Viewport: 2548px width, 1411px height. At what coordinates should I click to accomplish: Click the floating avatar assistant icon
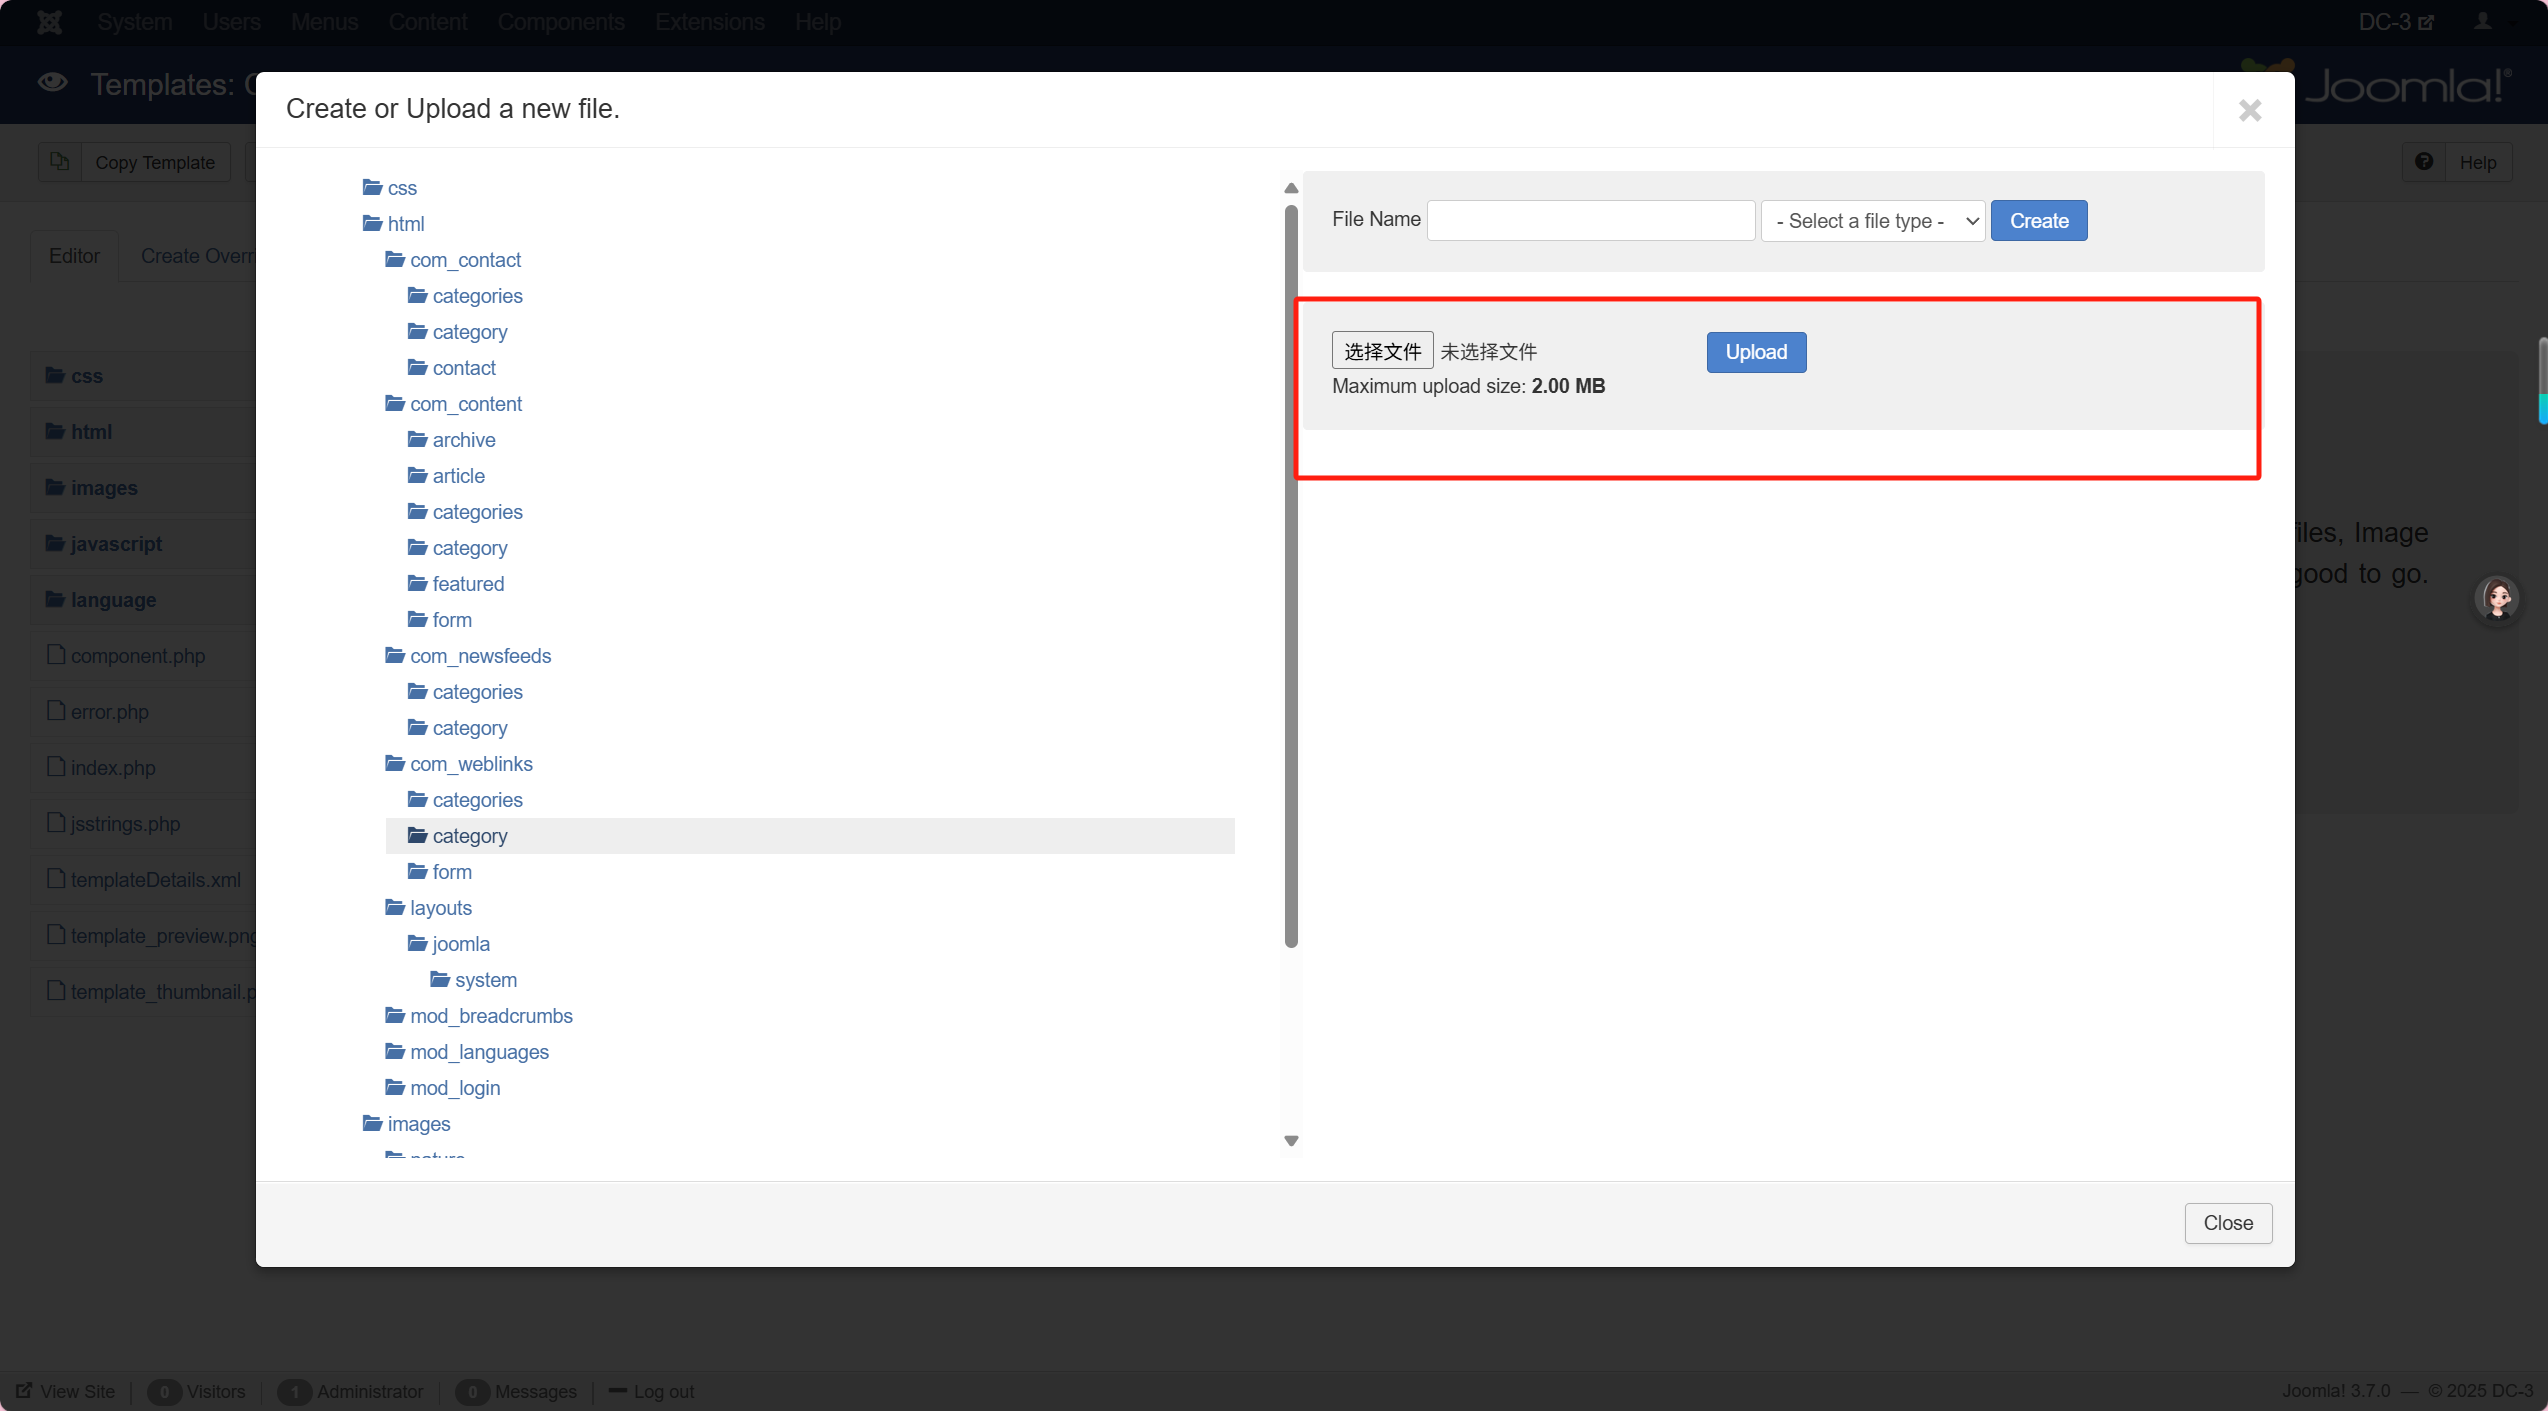[x=2497, y=598]
